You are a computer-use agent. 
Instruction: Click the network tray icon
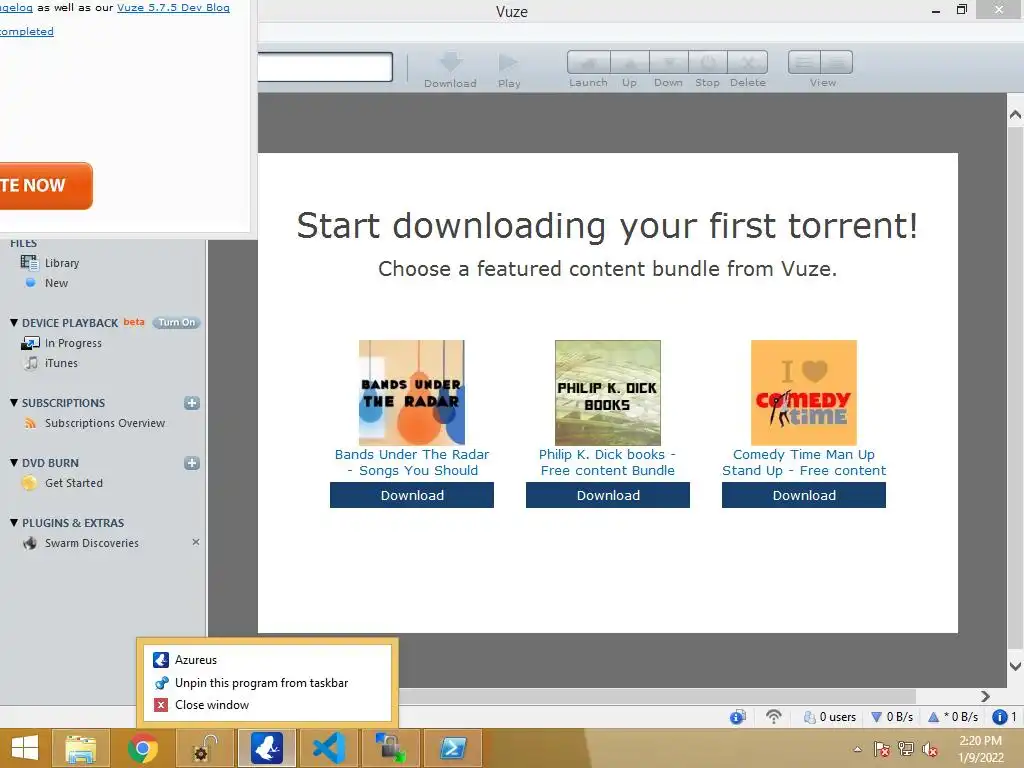coord(906,749)
